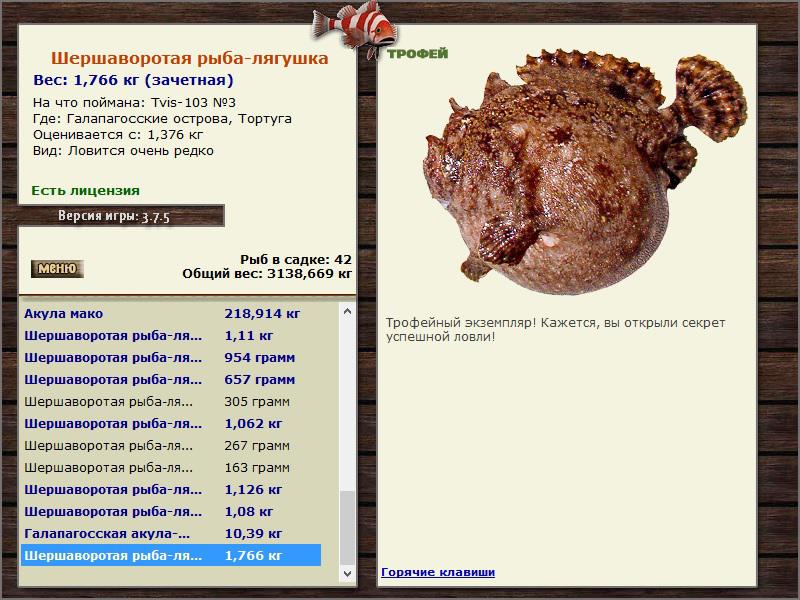
Task: Click the Трофейный экземпляр message text
Action: point(555,330)
